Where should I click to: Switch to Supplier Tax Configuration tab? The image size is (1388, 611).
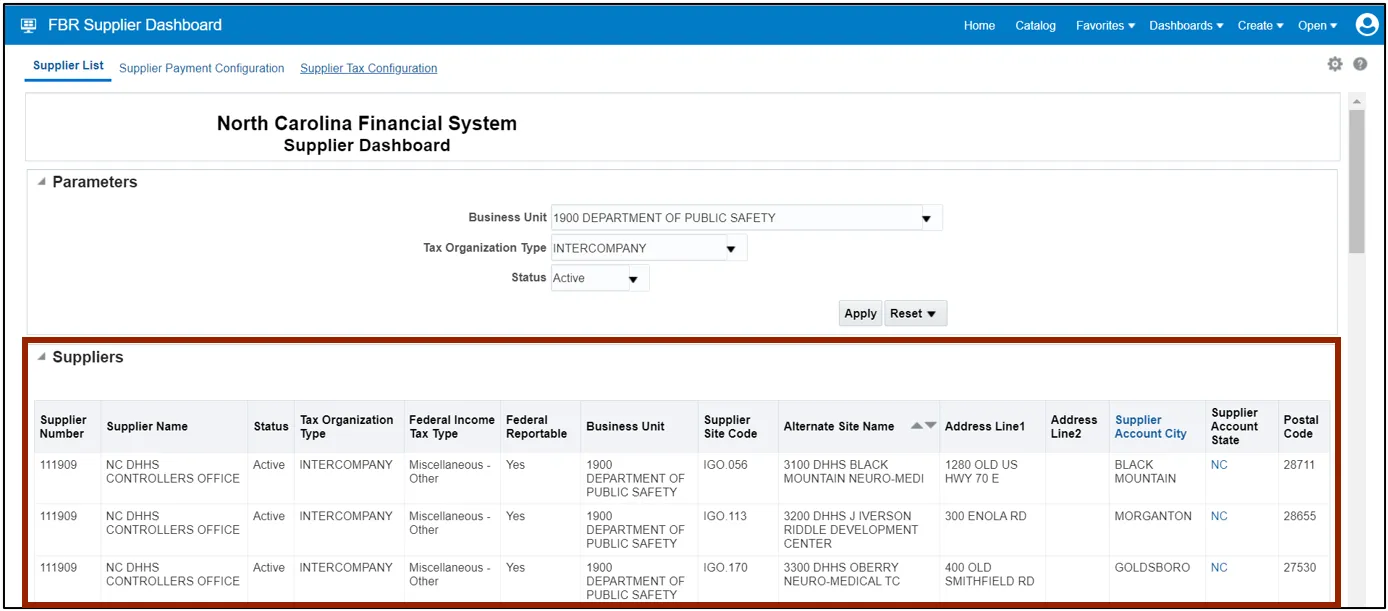[368, 68]
